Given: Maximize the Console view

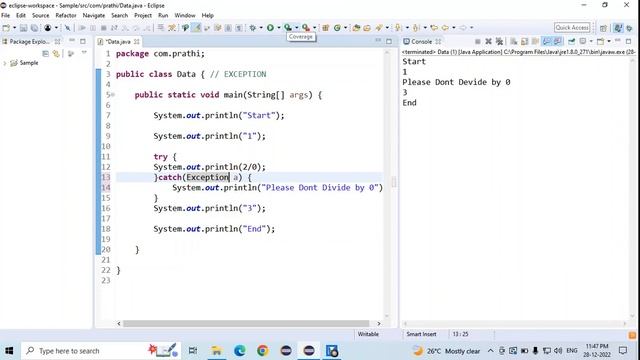Looking at the screenshot, I should pos(629,41).
